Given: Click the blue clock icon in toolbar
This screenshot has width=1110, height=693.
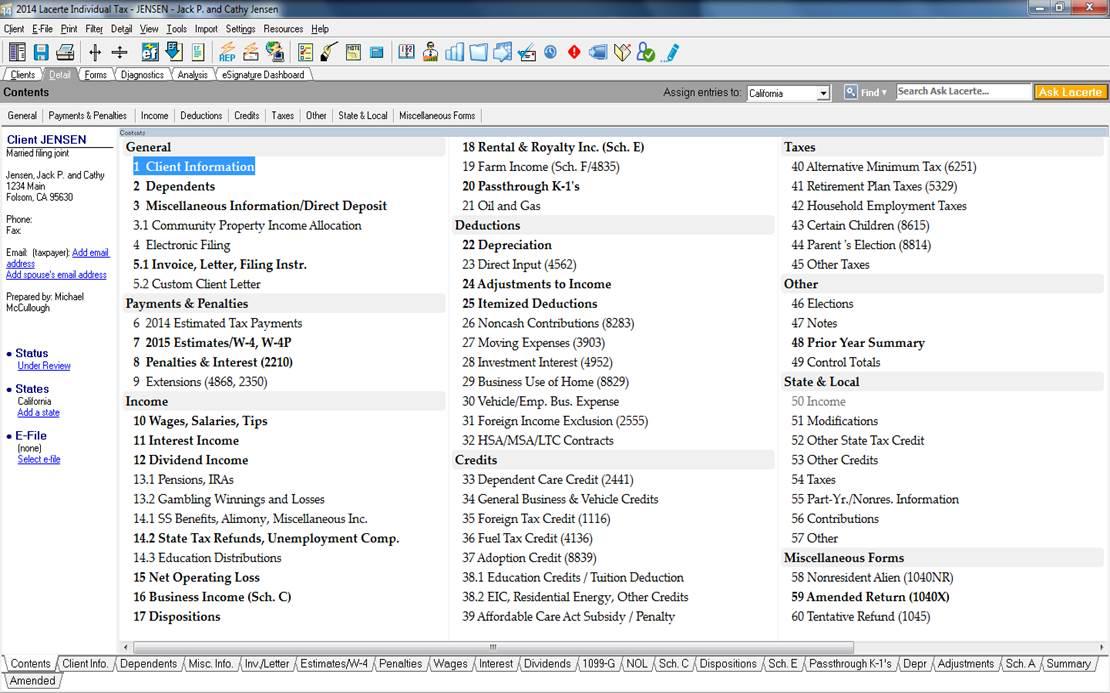Looking at the screenshot, I should click(x=550, y=52).
